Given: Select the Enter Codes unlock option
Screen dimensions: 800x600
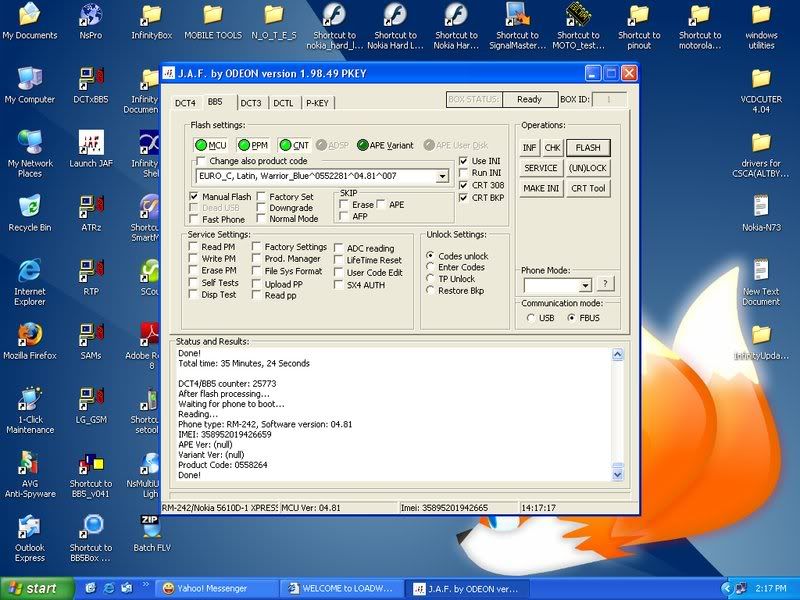Looking at the screenshot, I should click(430, 267).
